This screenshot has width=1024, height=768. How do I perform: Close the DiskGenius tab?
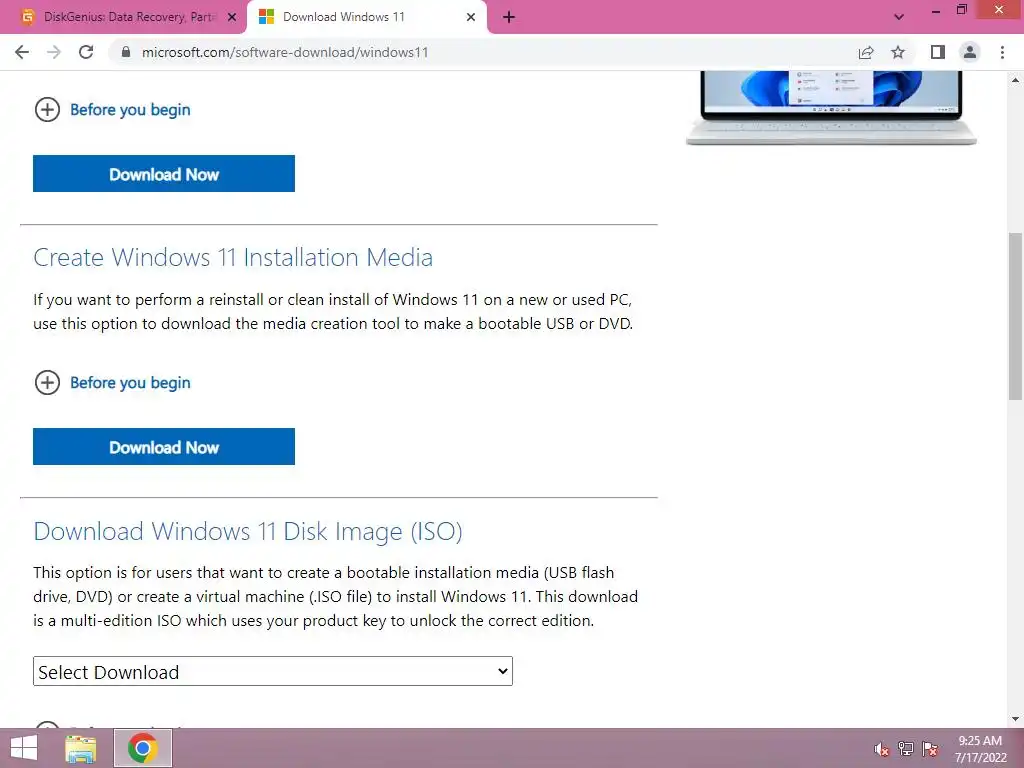pyautogui.click(x=232, y=18)
